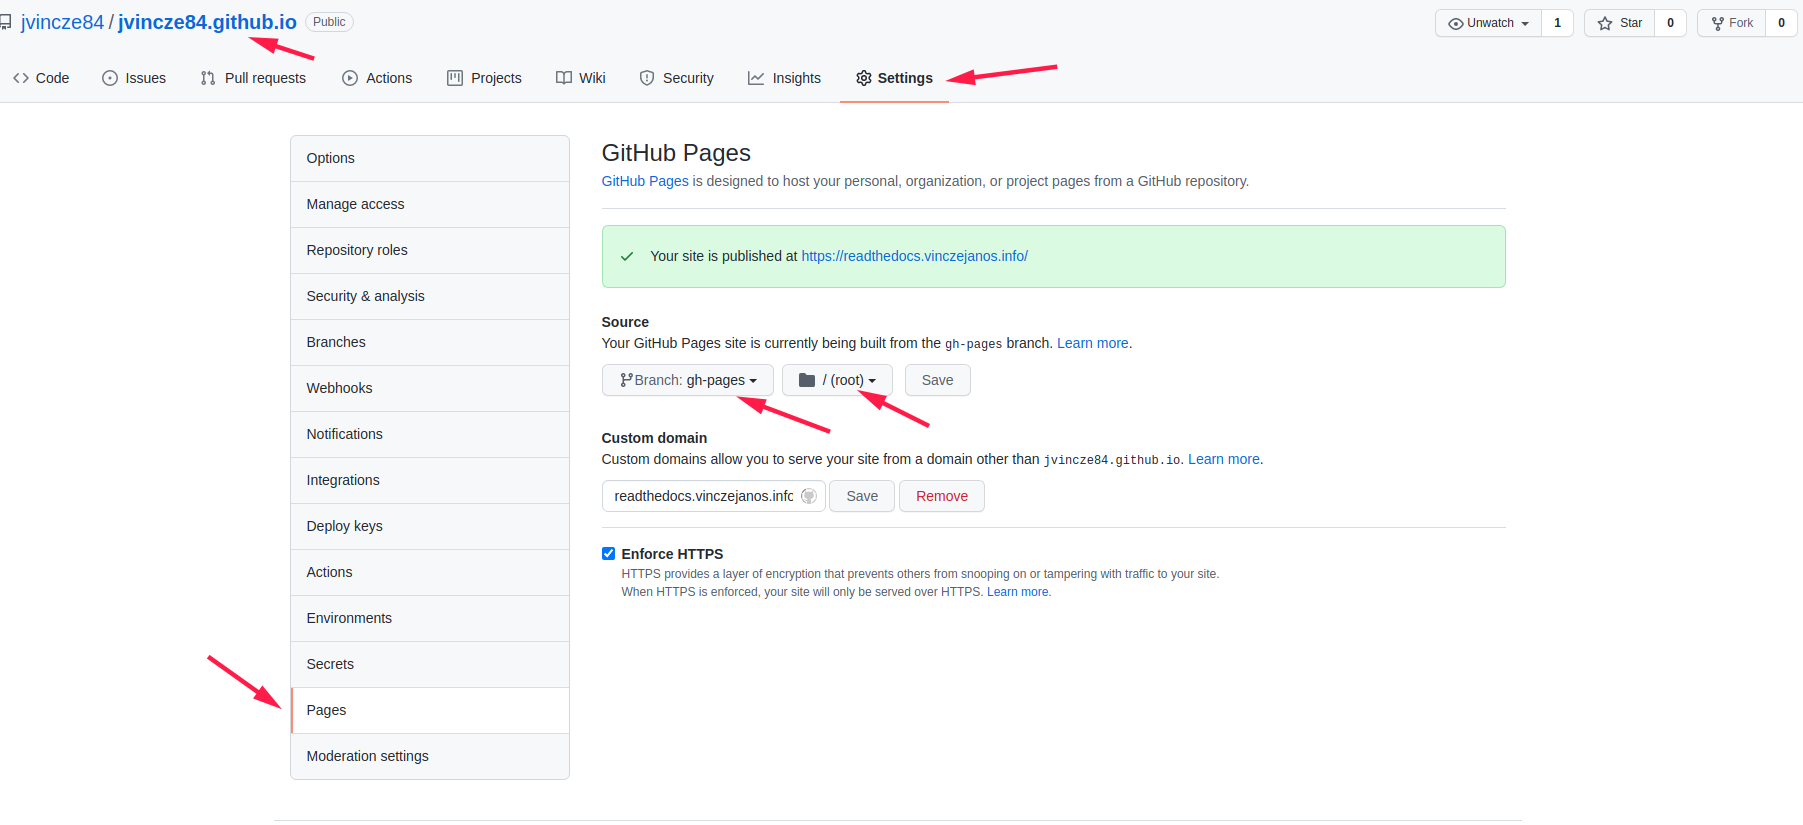
Task: Open Options in the settings sidebar
Action: pyautogui.click(x=430, y=158)
